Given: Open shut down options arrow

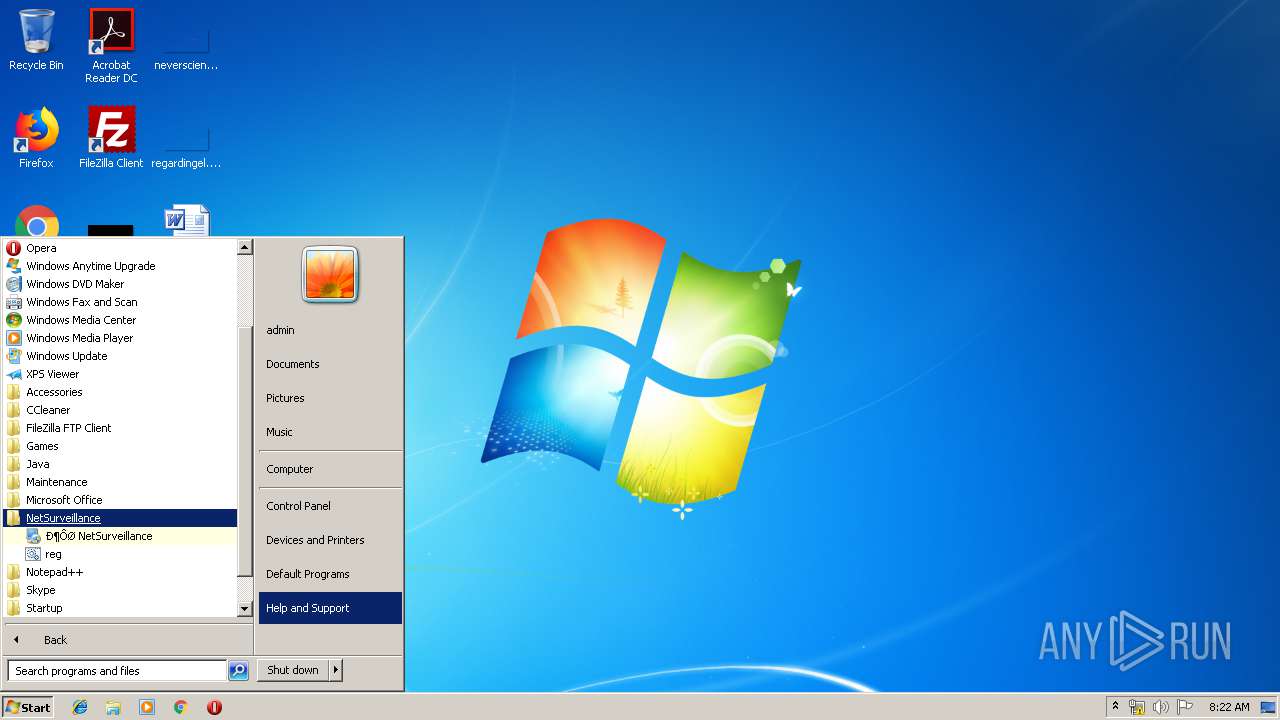Looking at the screenshot, I should [x=336, y=670].
